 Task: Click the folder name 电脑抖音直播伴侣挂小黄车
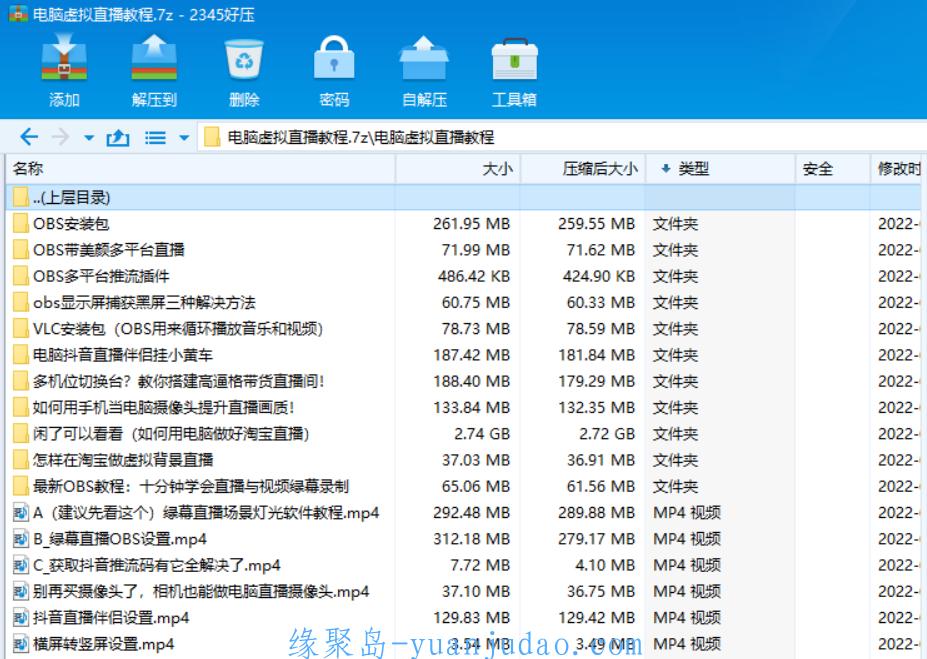122,355
